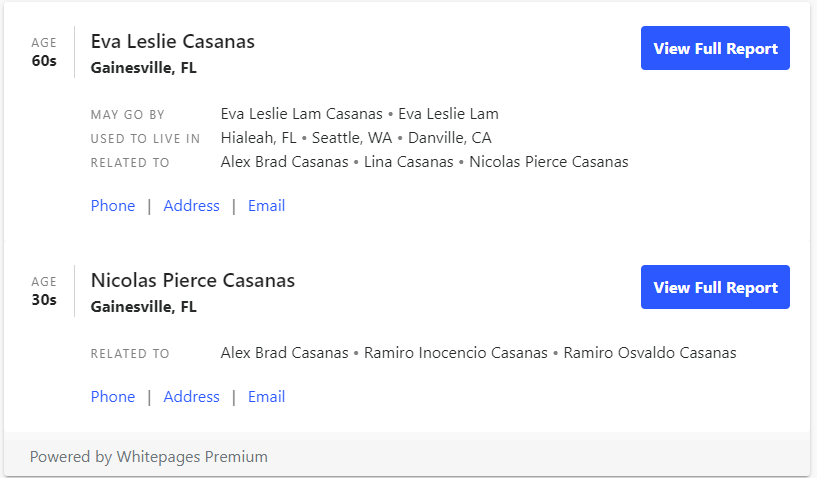
Task: Click Alex Brad Casanas in Nicolas's related list
Action: point(284,353)
